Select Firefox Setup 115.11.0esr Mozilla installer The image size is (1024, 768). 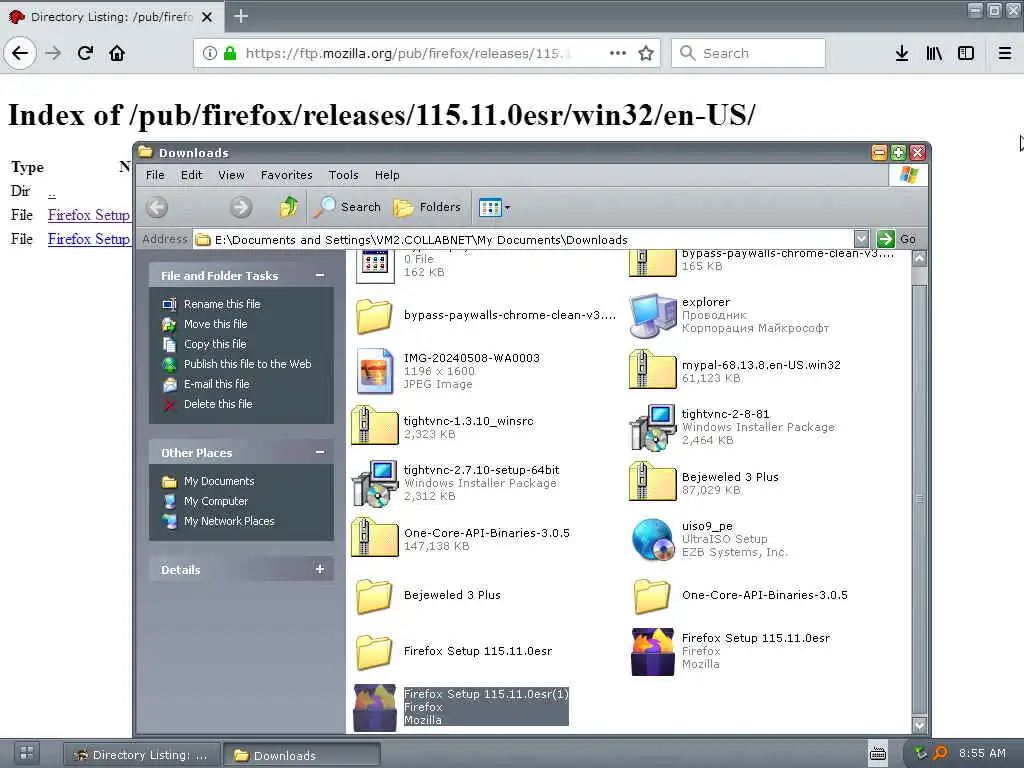click(731, 651)
